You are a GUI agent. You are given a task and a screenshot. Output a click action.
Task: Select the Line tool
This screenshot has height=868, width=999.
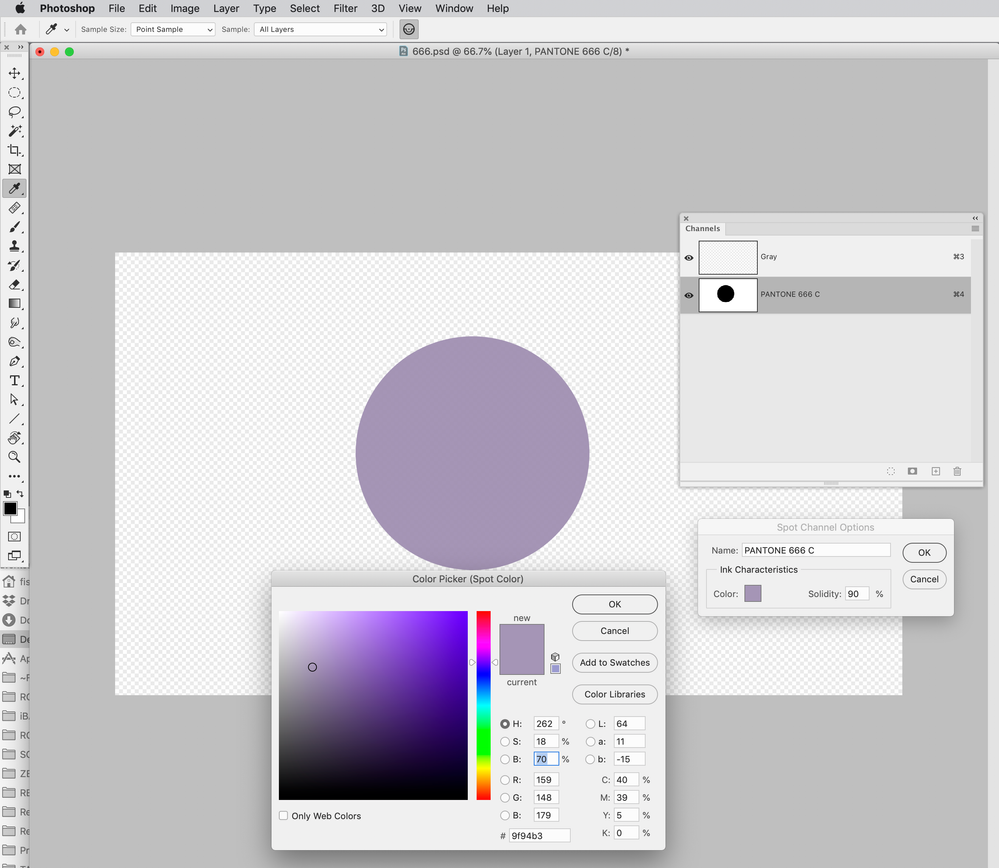tap(14, 419)
